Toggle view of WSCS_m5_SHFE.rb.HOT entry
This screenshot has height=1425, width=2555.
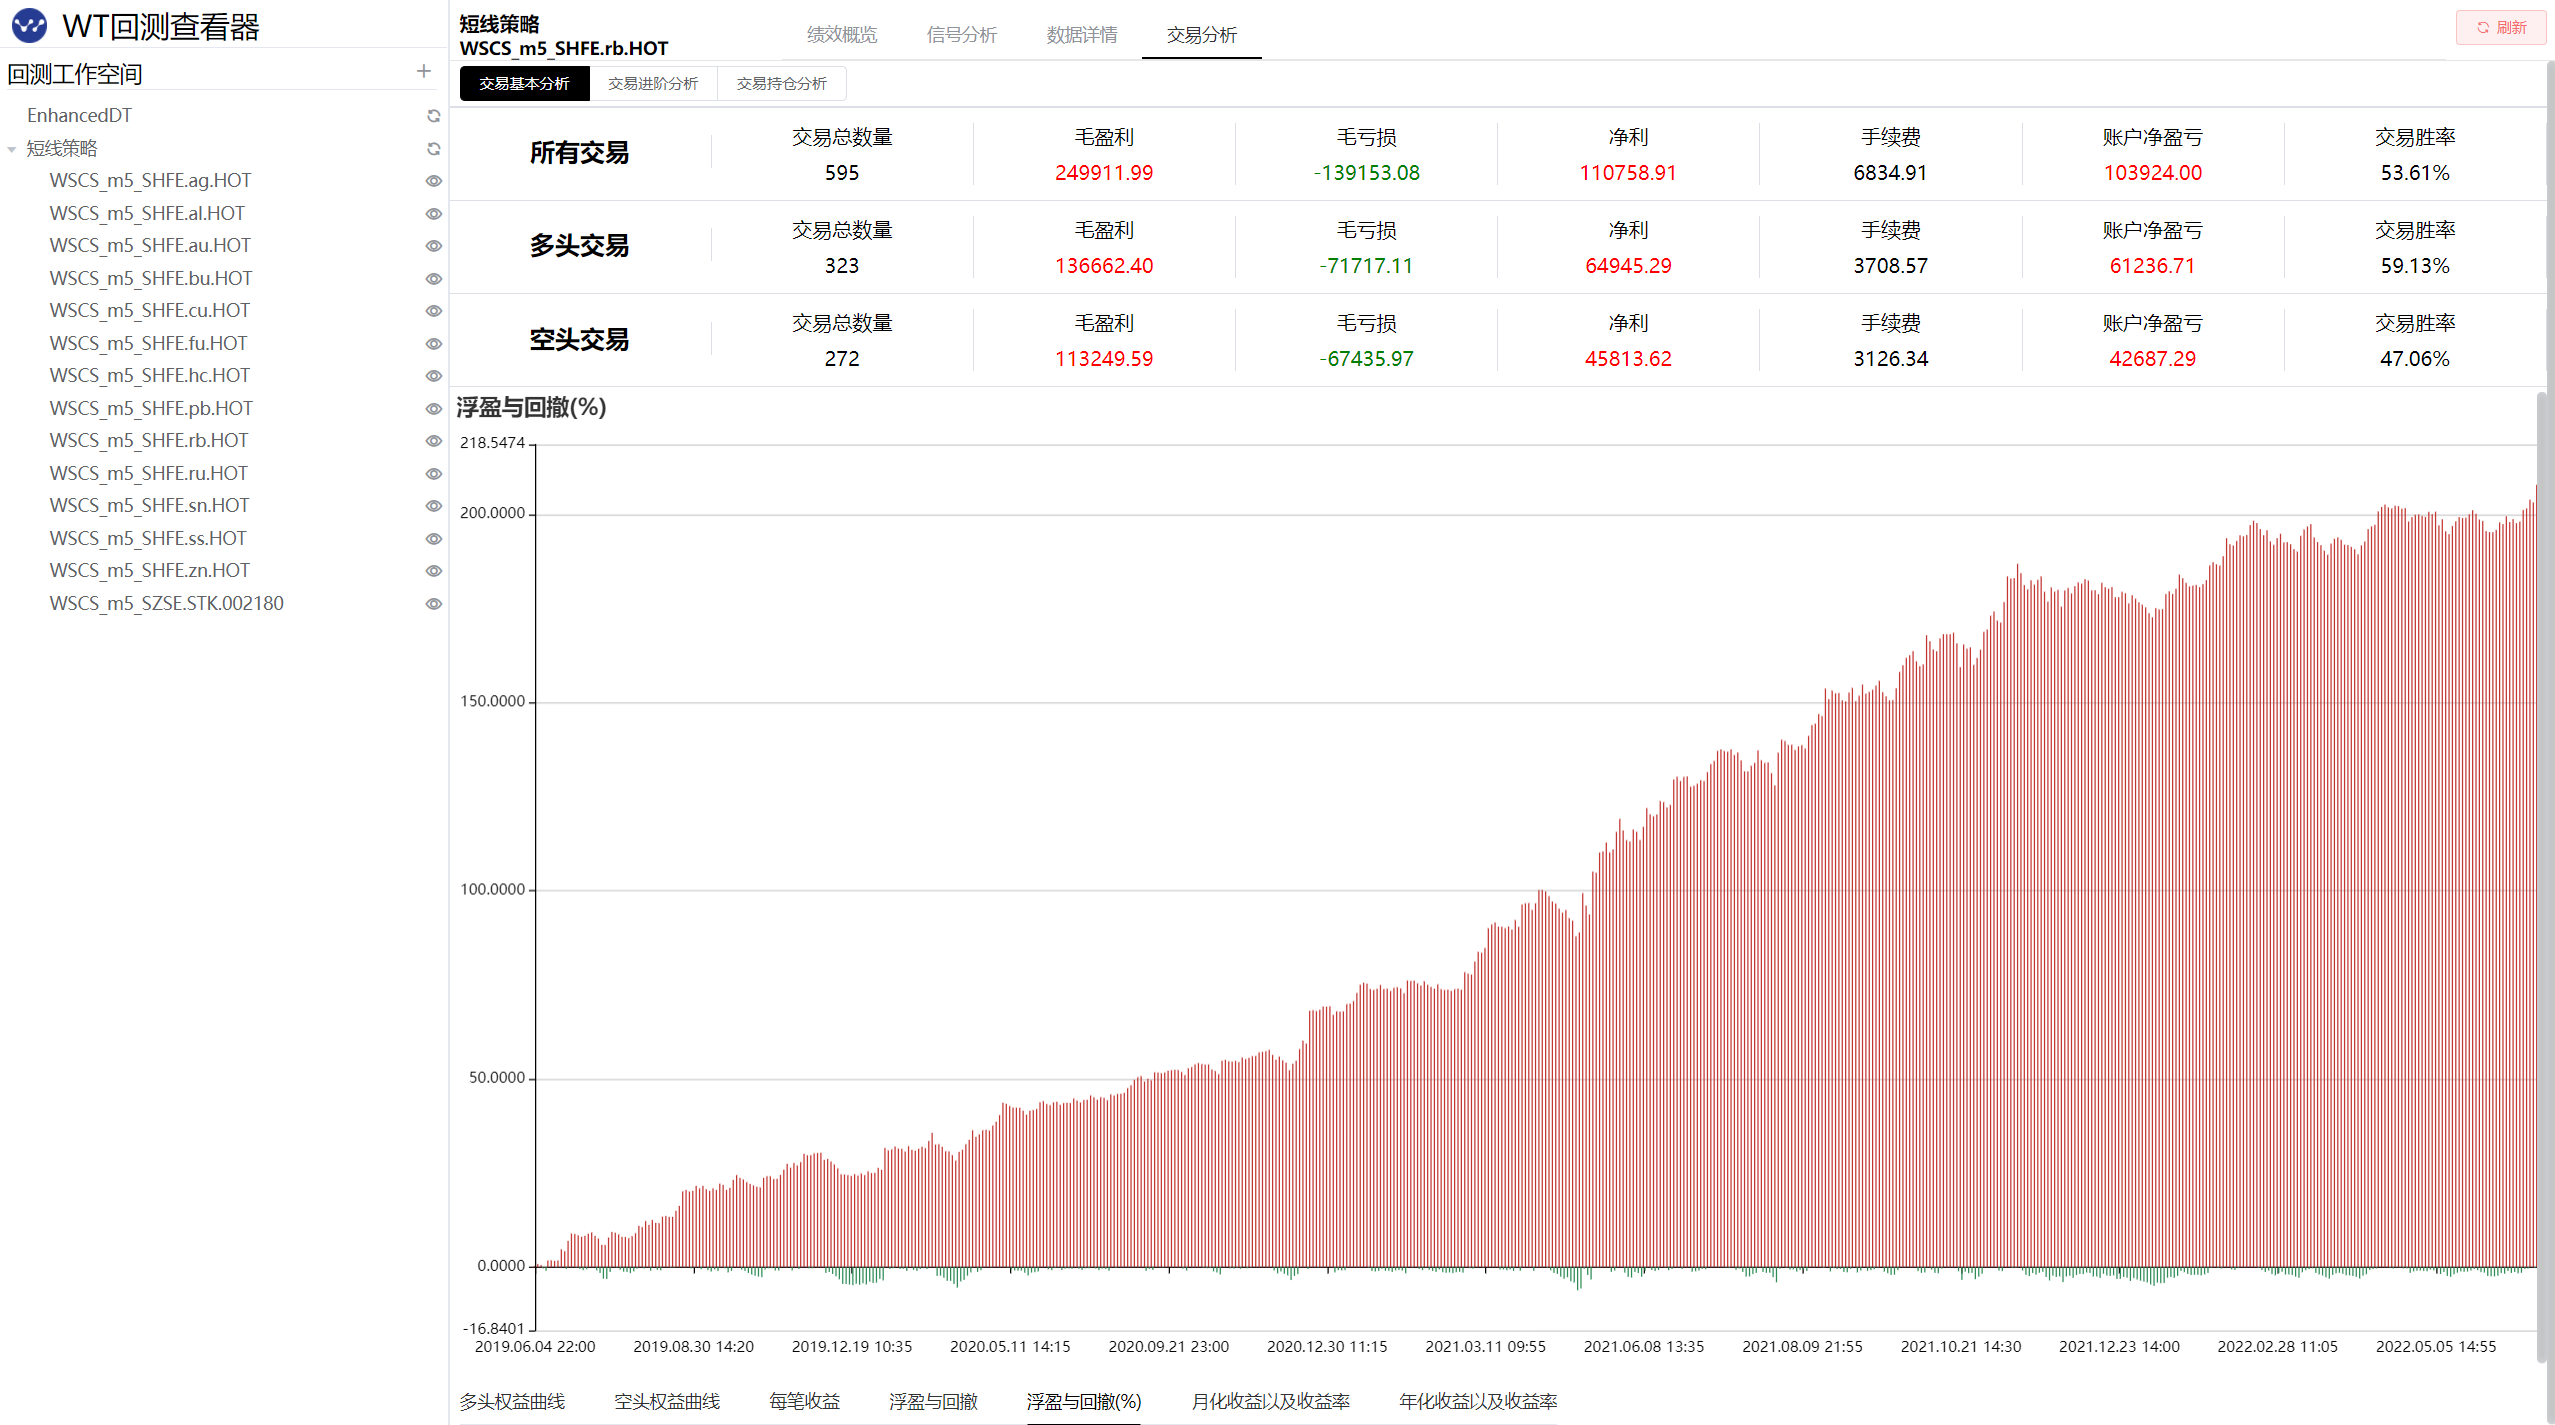(x=433, y=441)
